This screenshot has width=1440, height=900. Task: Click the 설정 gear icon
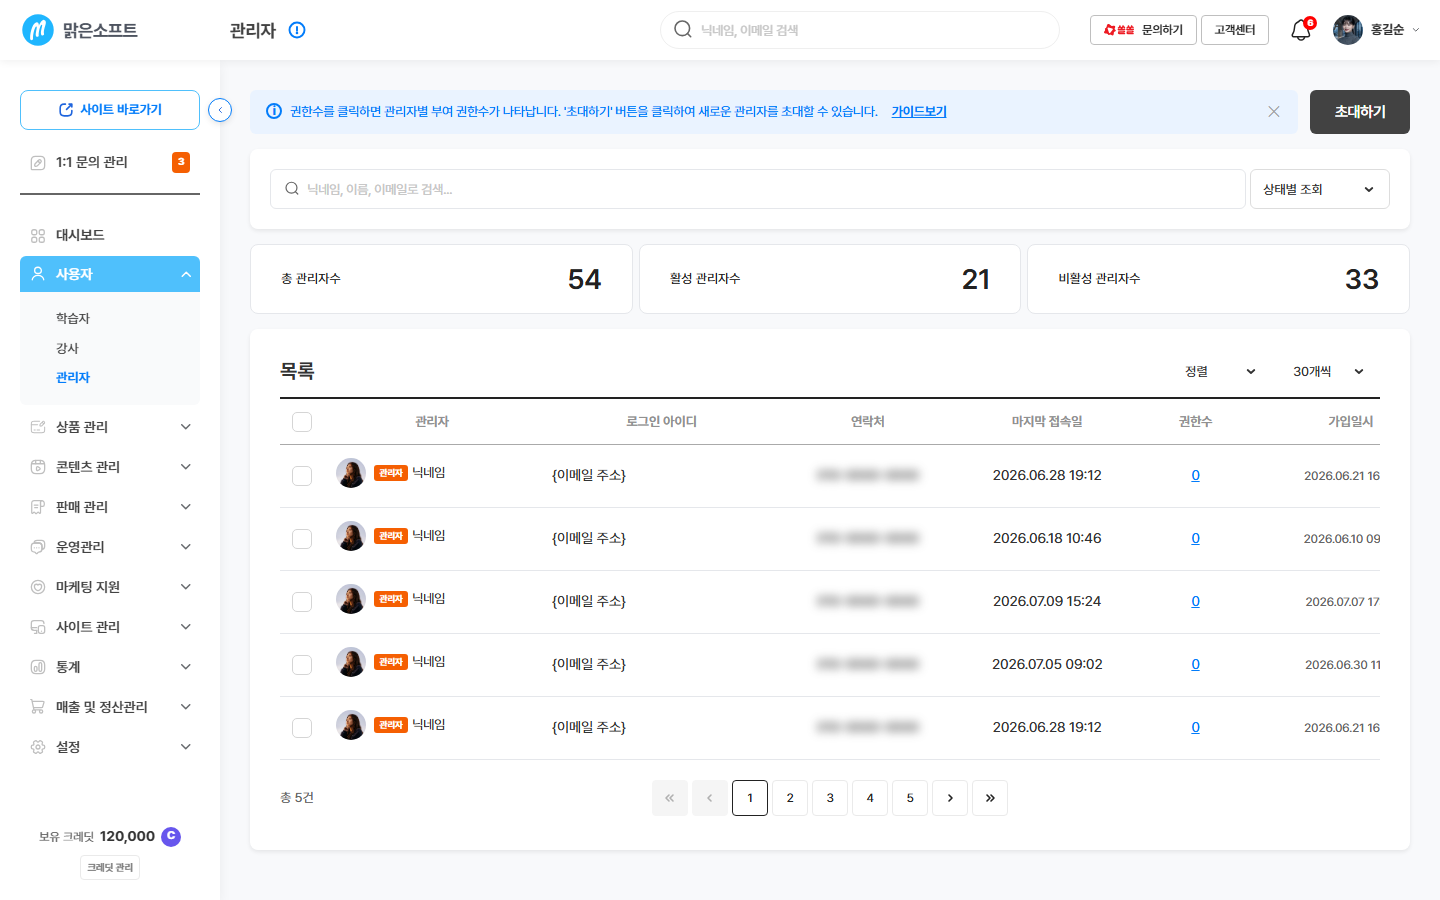click(x=38, y=747)
